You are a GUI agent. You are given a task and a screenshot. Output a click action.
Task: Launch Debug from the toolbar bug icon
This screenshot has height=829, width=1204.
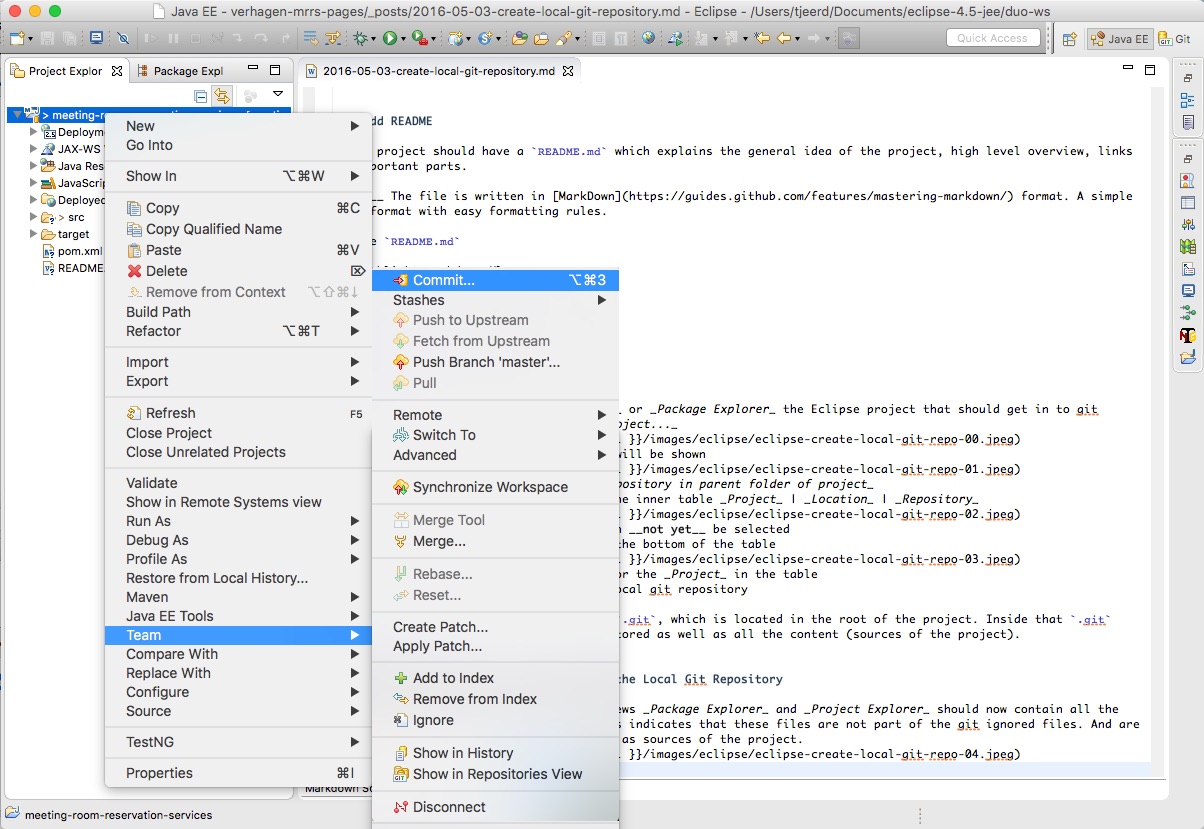[x=361, y=39]
